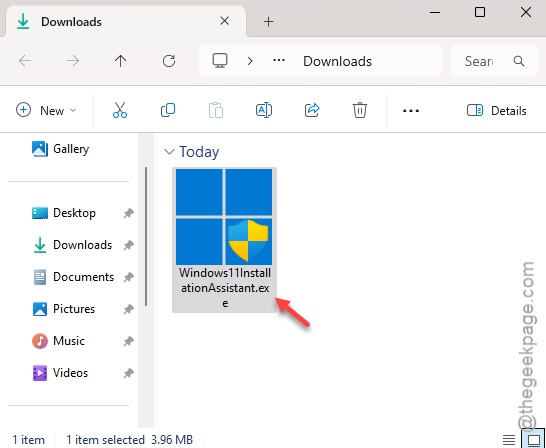Unpin Videos with its pin icon

(128, 373)
